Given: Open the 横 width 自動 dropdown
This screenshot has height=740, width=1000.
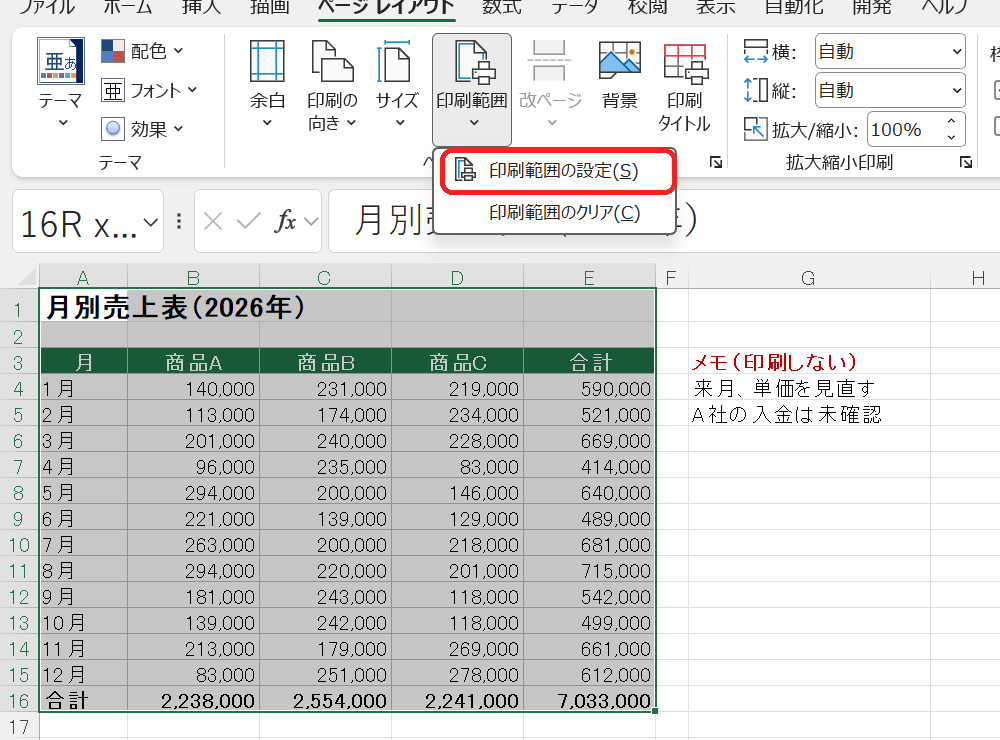Looking at the screenshot, I should tap(890, 52).
